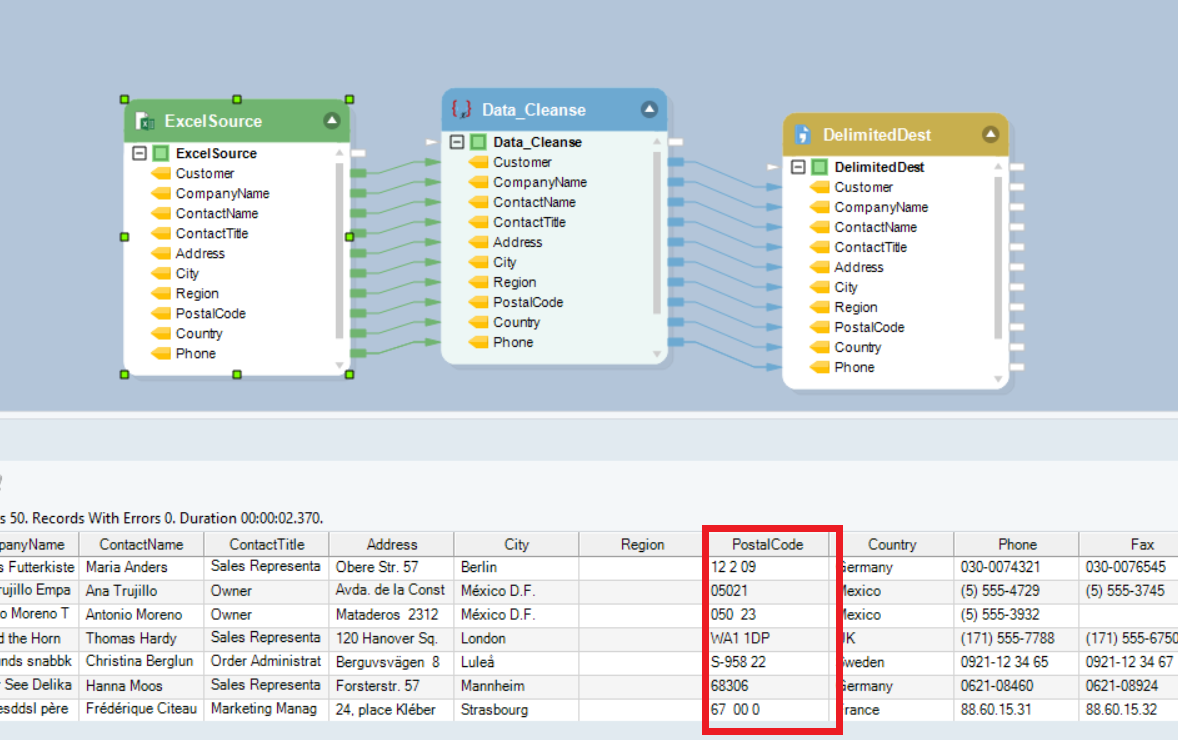Select Country field icon in ExcelSource
The height and width of the screenshot is (740, 1178).
[161, 334]
